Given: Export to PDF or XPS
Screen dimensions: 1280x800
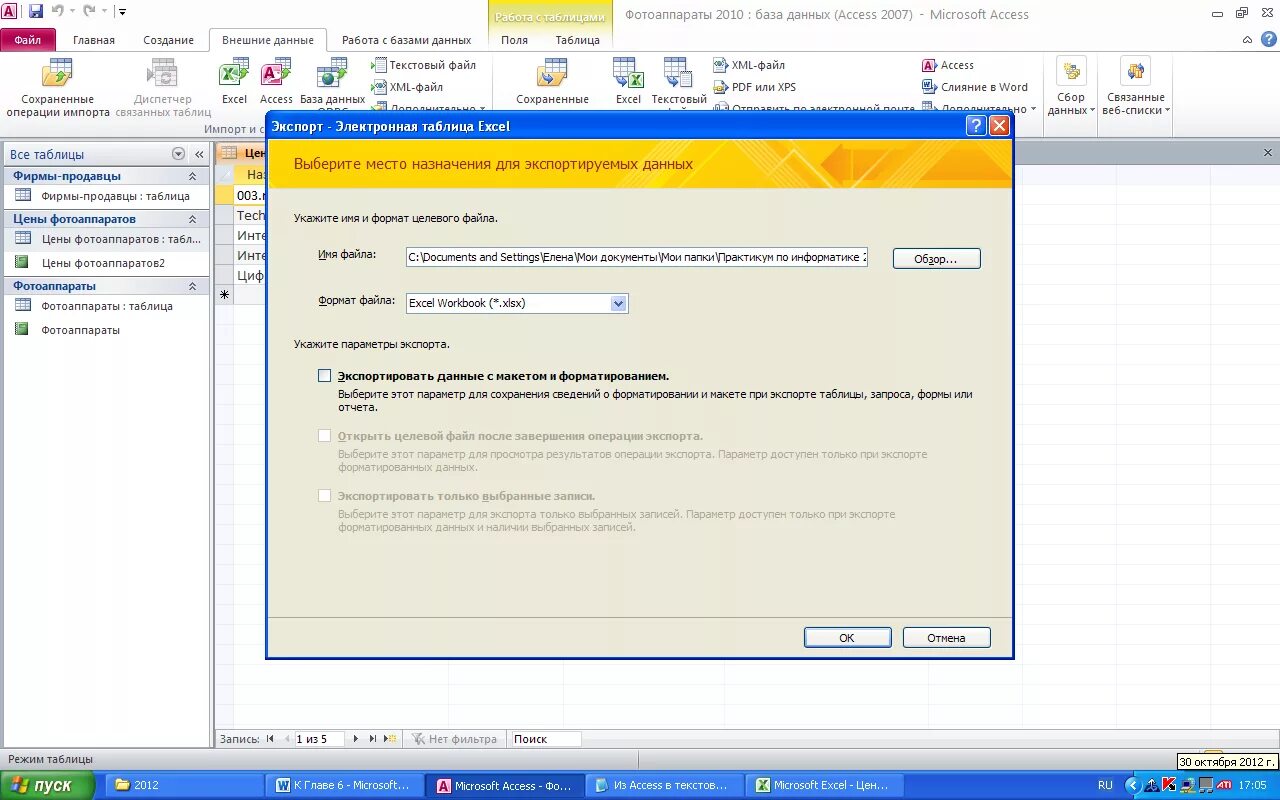Looking at the screenshot, I should tap(755, 87).
